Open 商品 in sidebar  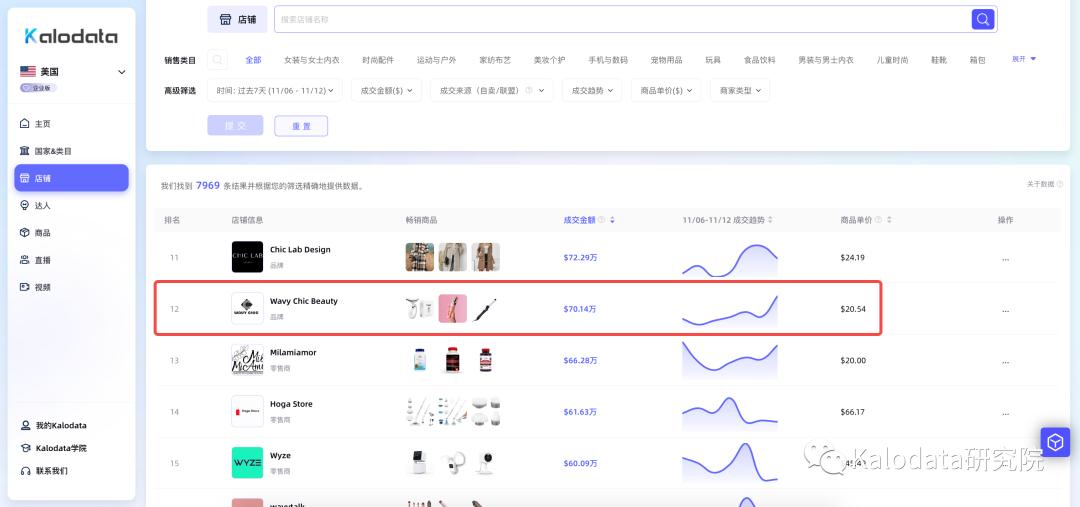click(x=71, y=233)
